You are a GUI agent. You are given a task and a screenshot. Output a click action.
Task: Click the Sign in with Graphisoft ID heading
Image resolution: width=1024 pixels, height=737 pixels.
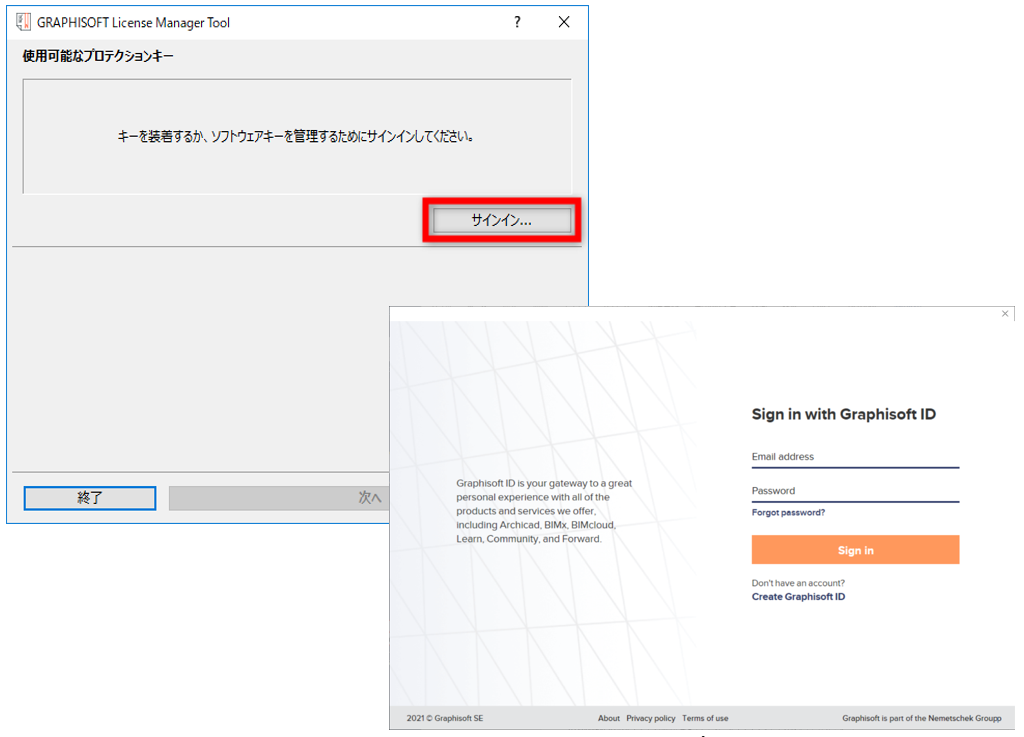(843, 414)
